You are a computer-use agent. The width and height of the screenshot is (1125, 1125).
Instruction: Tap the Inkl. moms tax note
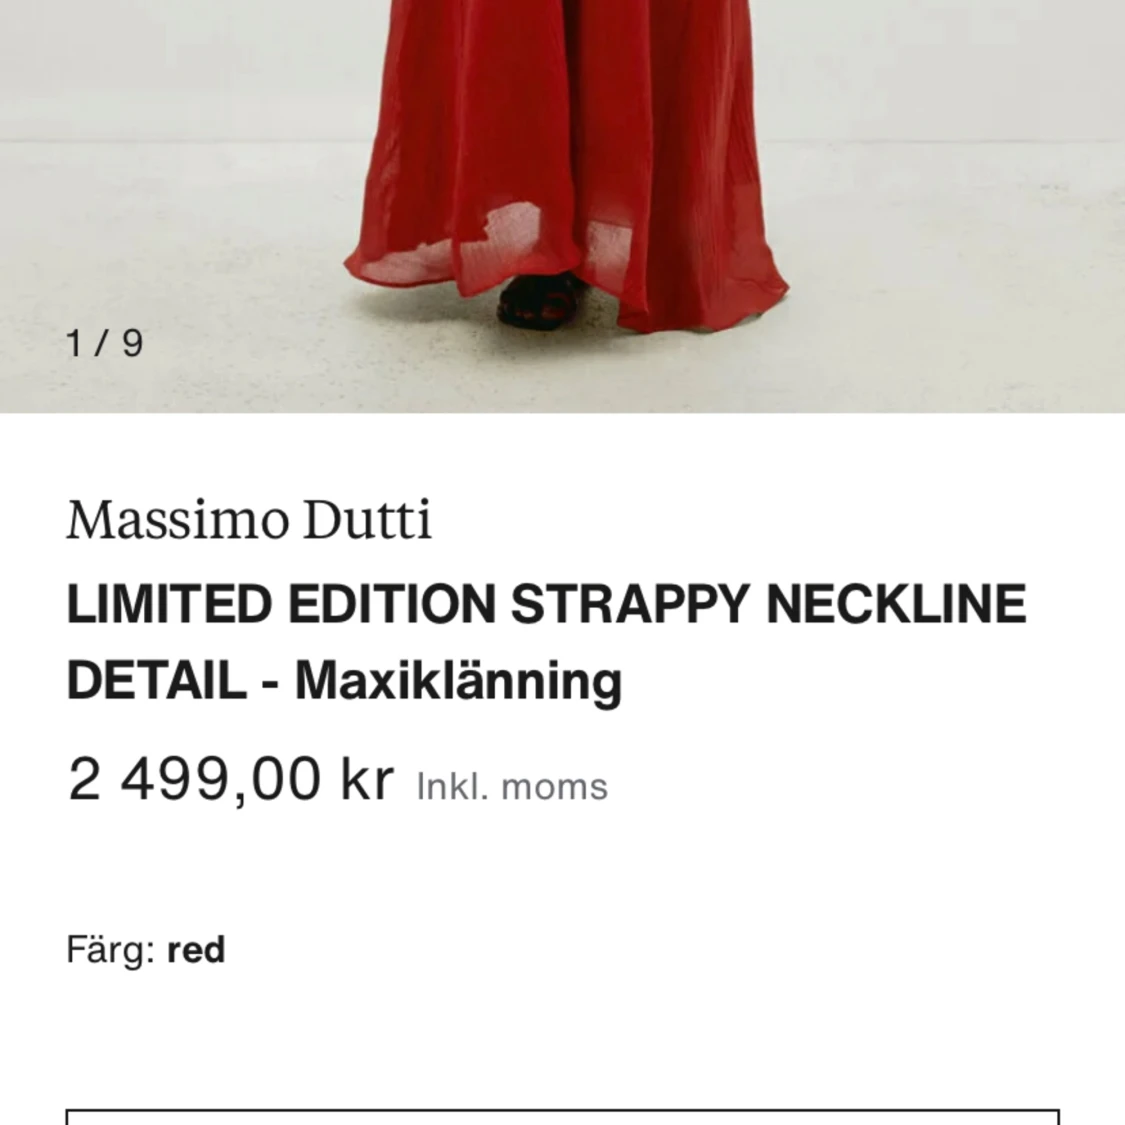point(512,786)
